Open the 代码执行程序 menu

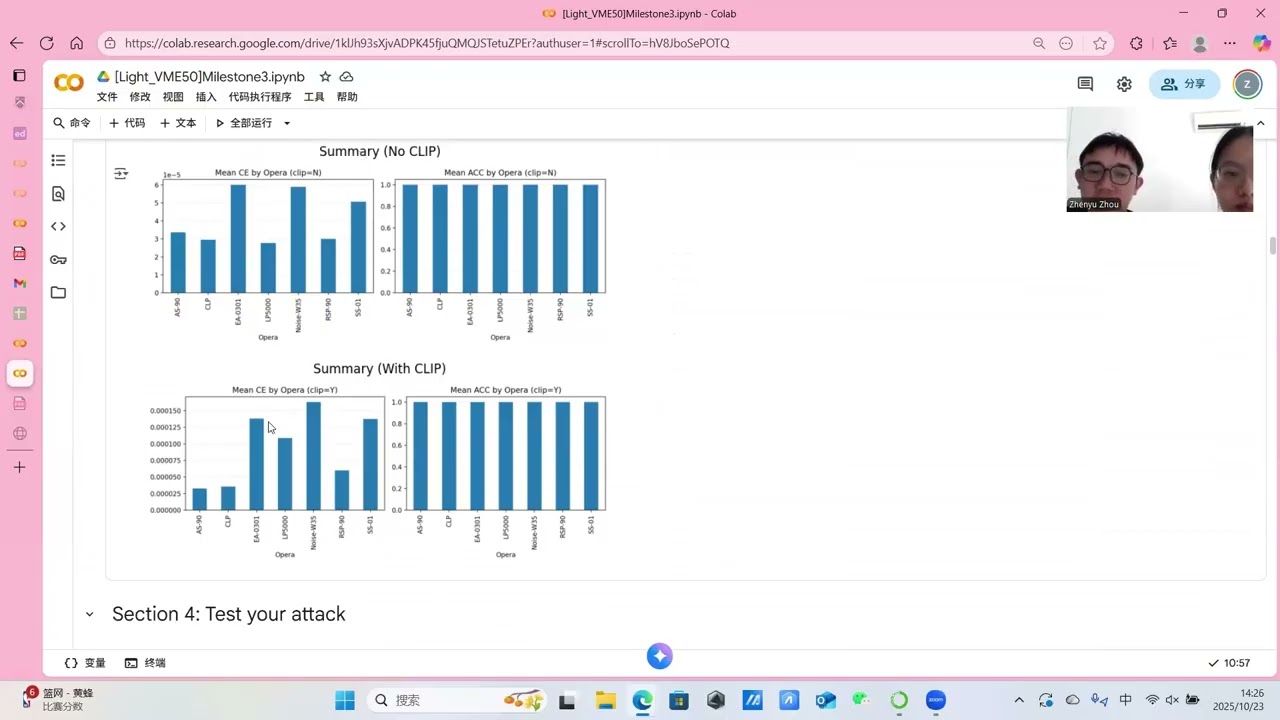click(x=260, y=97)
